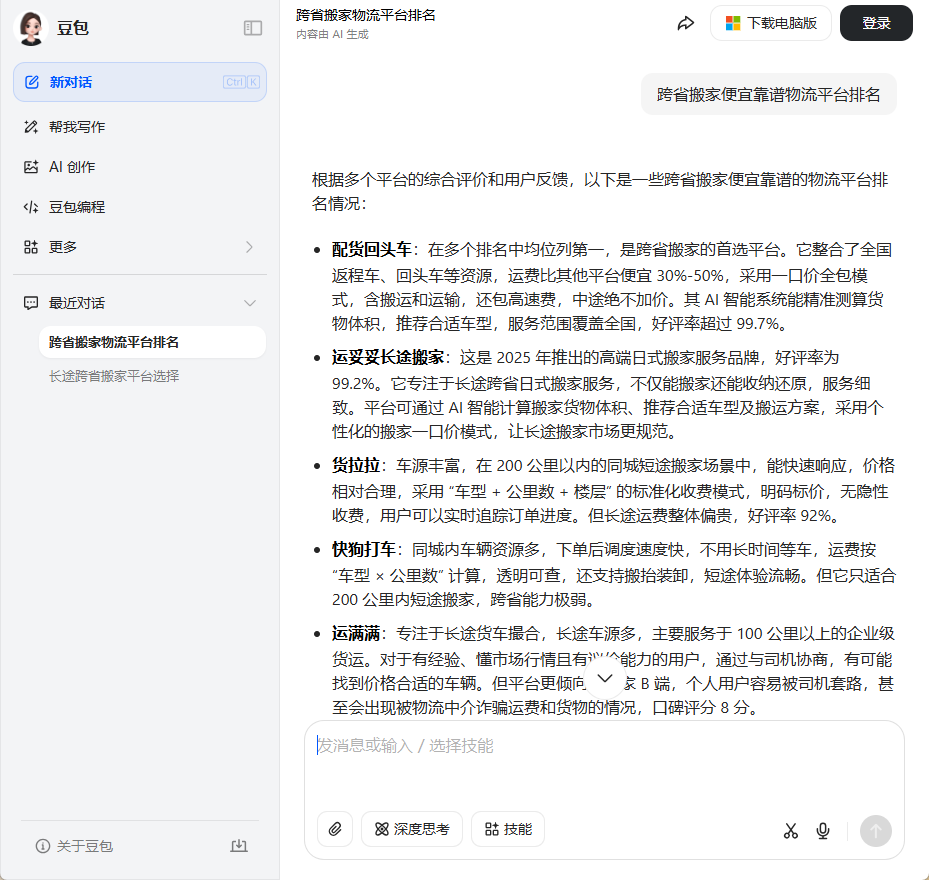Collapse the 最近对话 section chevron

coord(250,303)
